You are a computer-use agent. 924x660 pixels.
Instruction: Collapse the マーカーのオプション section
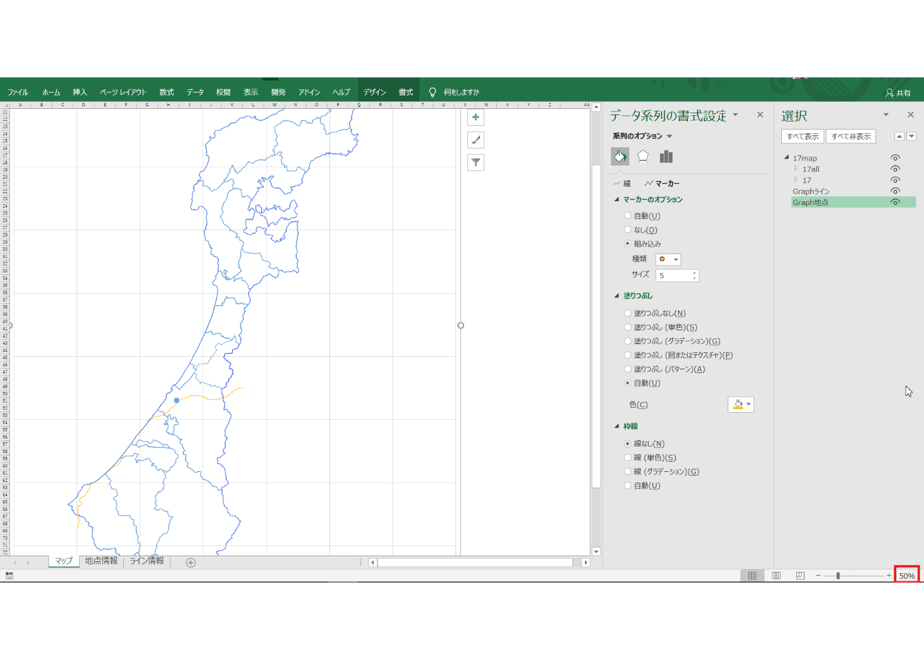617,200
